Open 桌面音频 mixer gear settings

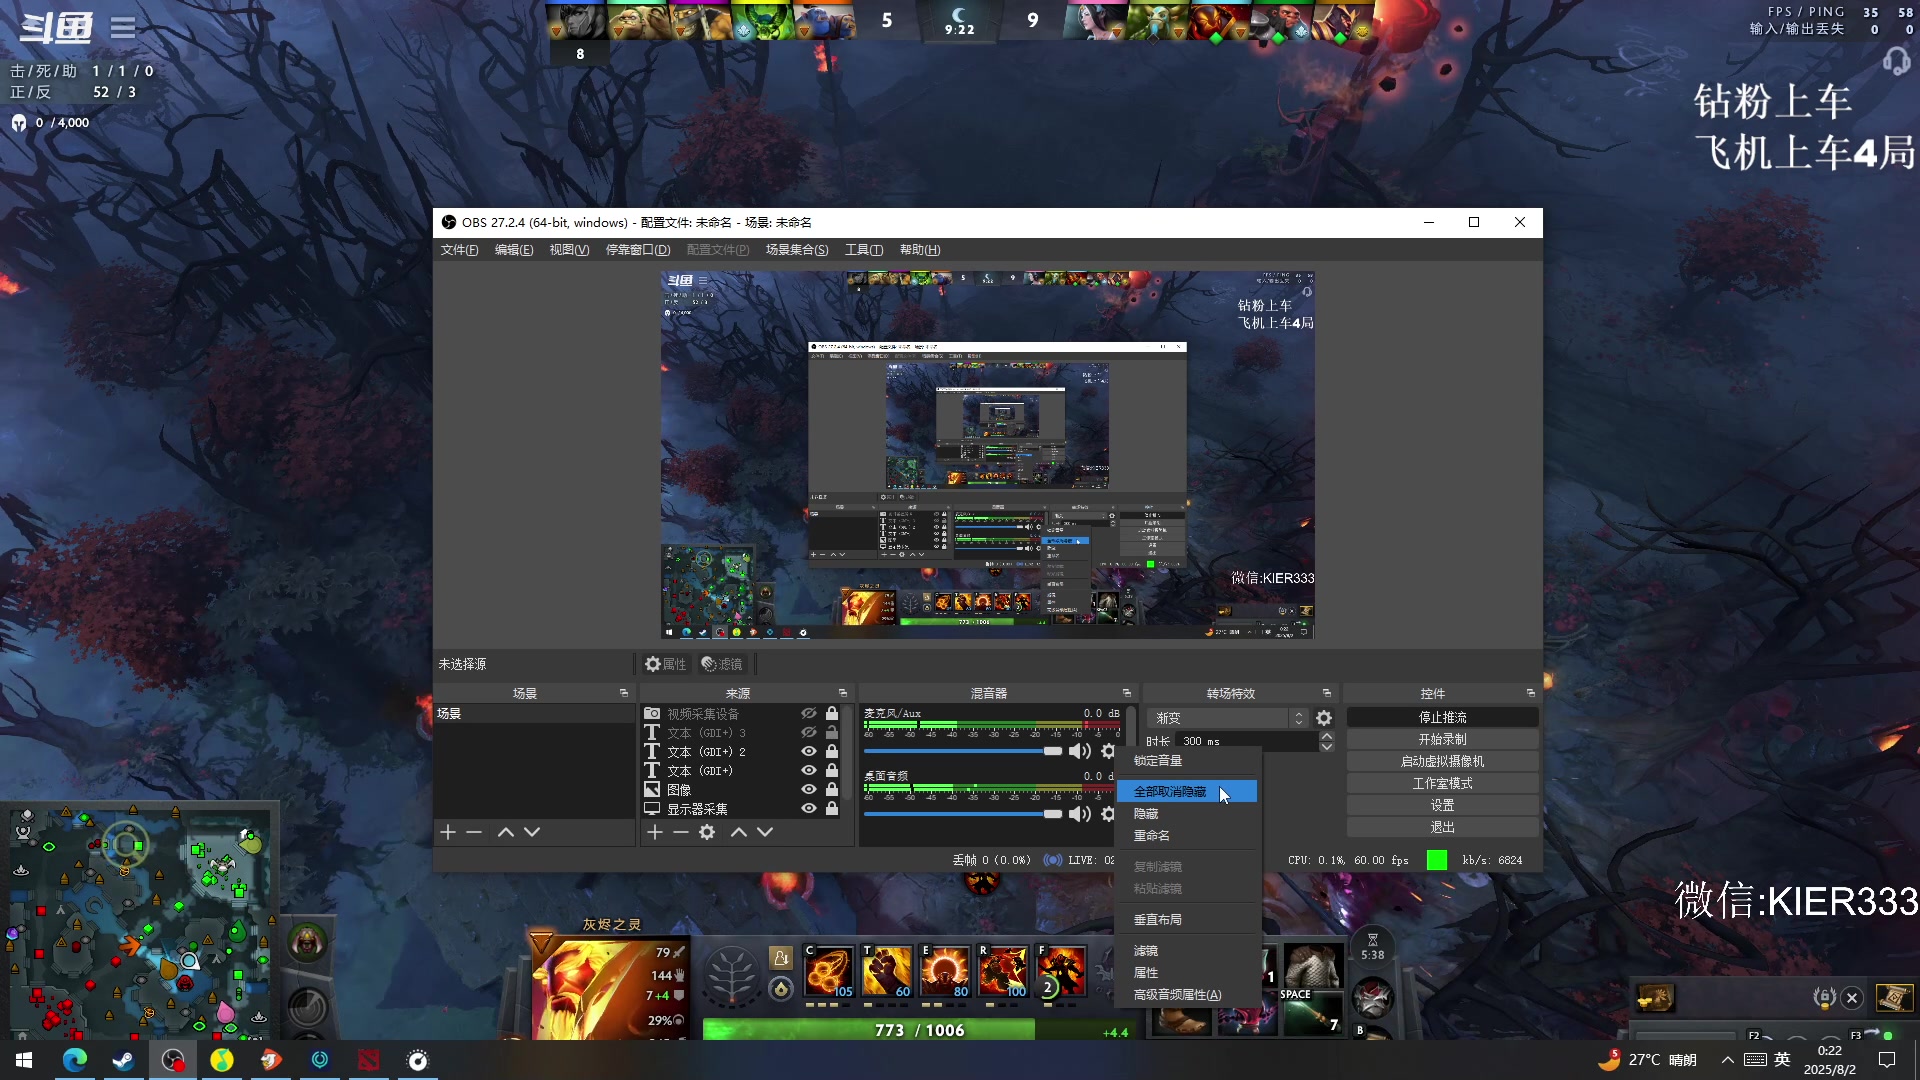click(1108, 814)
